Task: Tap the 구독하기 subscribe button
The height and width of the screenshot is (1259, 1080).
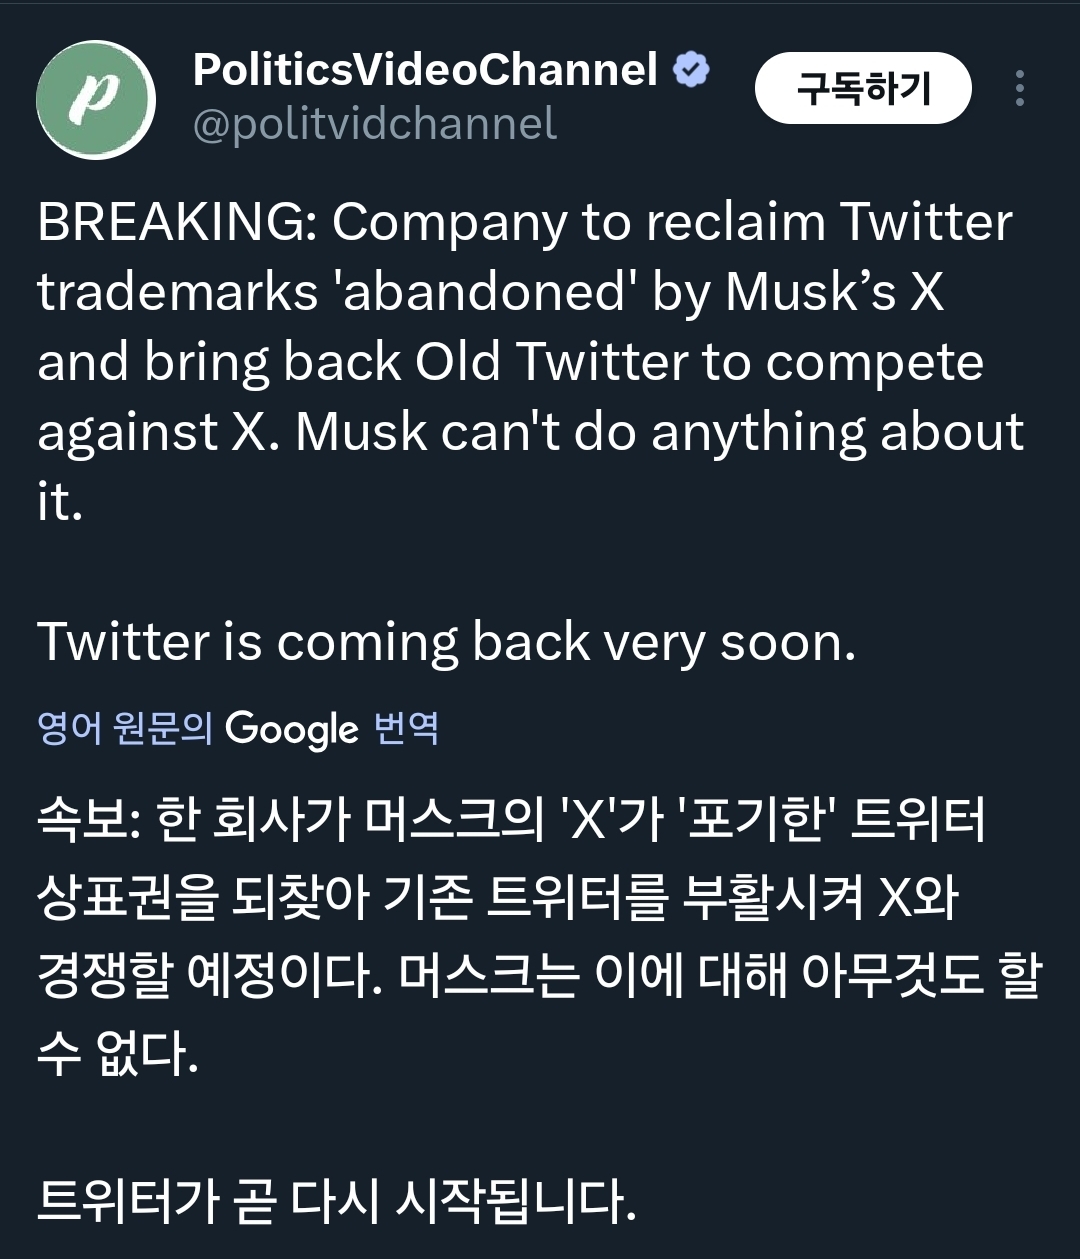Action: point(862,89)
